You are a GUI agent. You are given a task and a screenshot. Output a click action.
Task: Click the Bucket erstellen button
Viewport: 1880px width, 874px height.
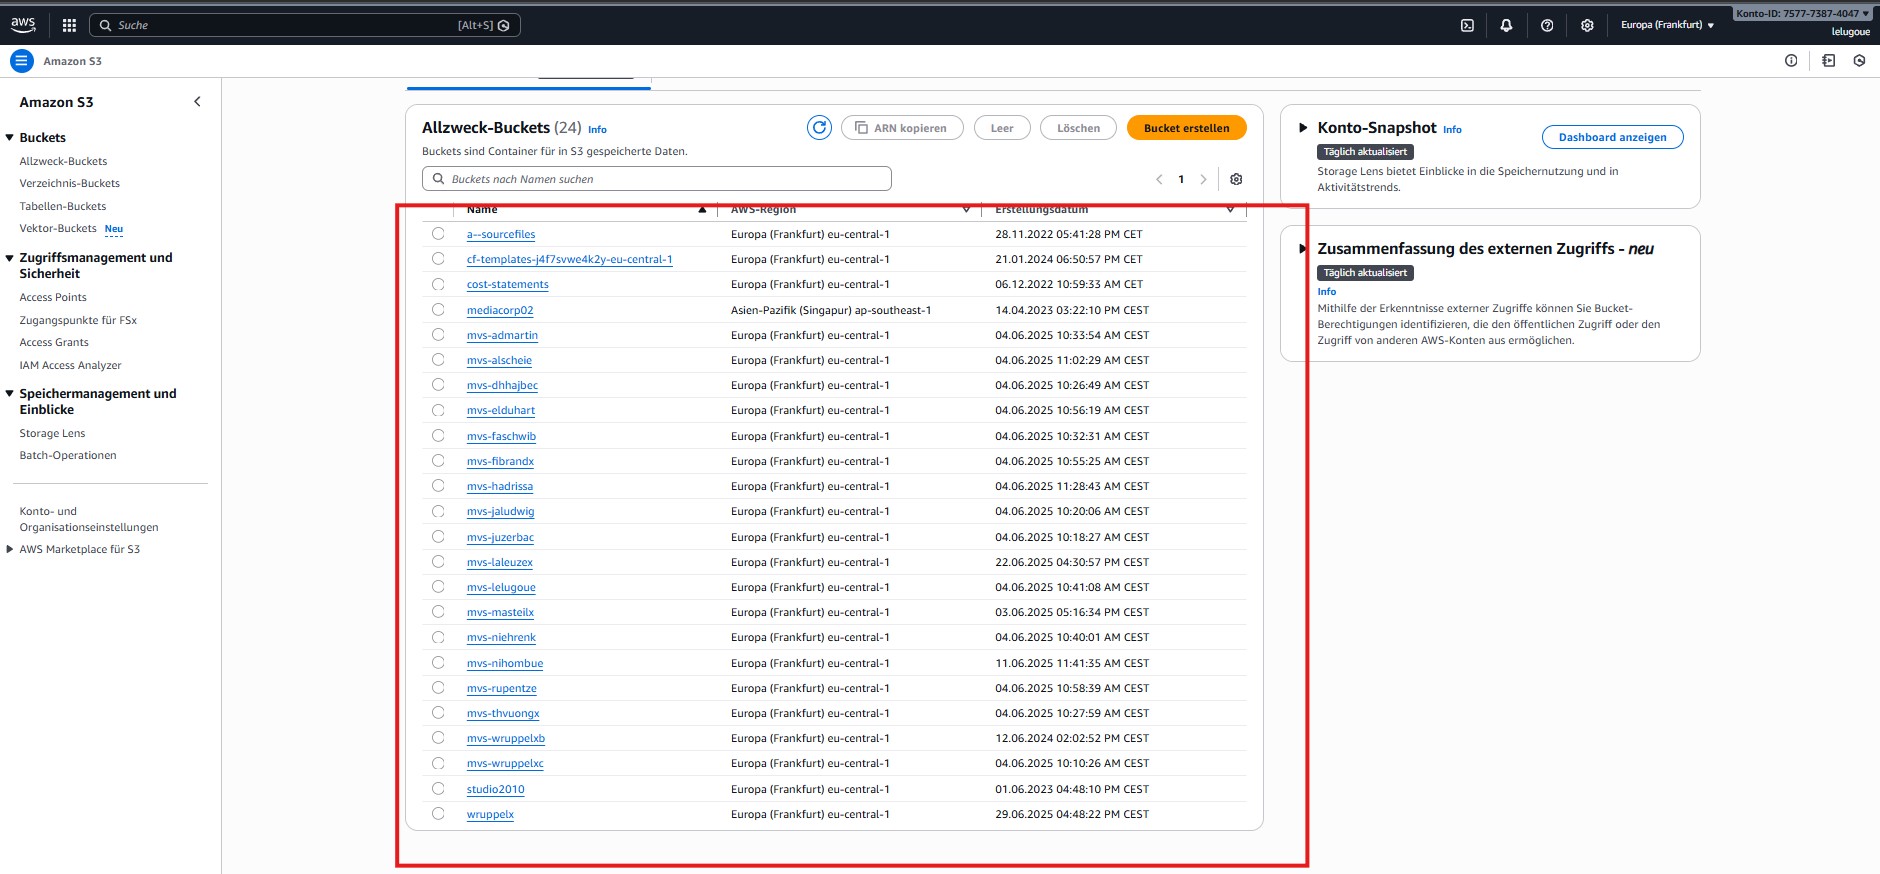[x=1186, y=128]
